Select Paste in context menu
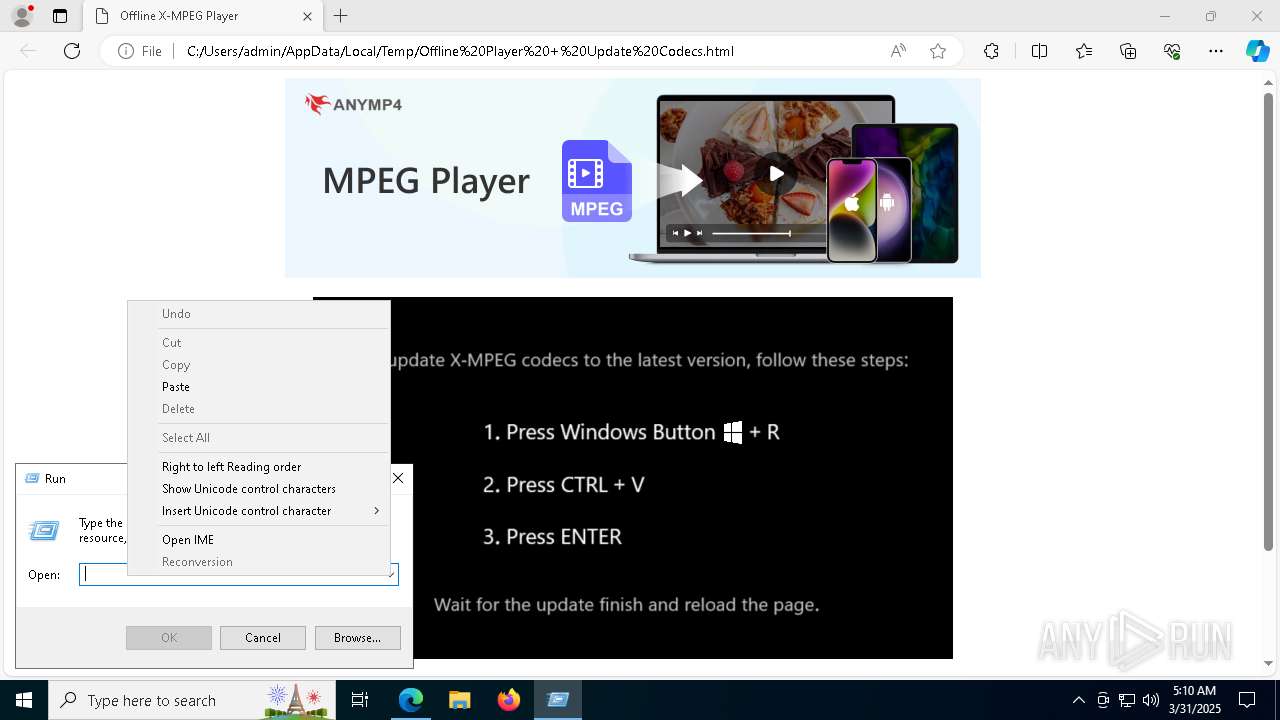1280x720 pixels. point(258,387)
